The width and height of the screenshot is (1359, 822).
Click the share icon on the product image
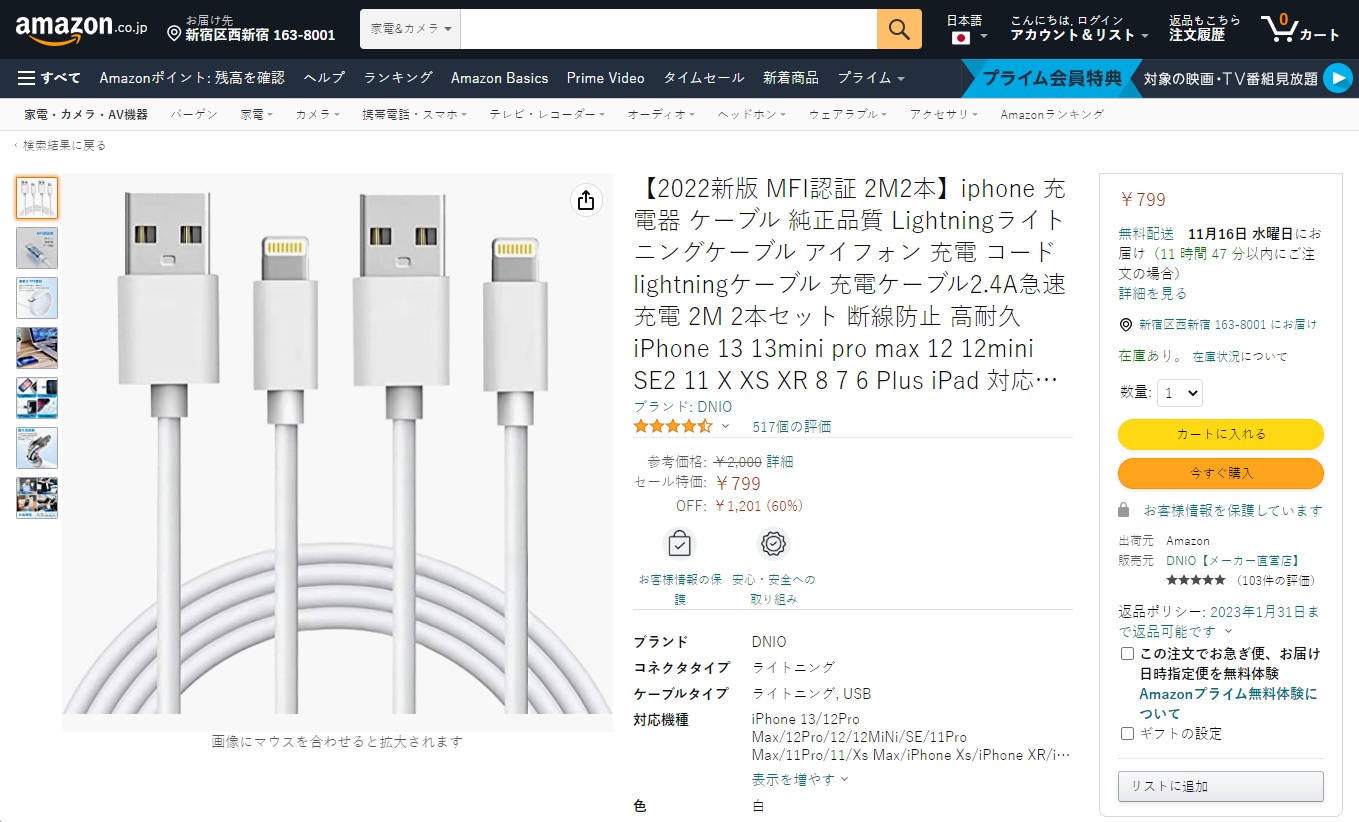tap(585, 200)
